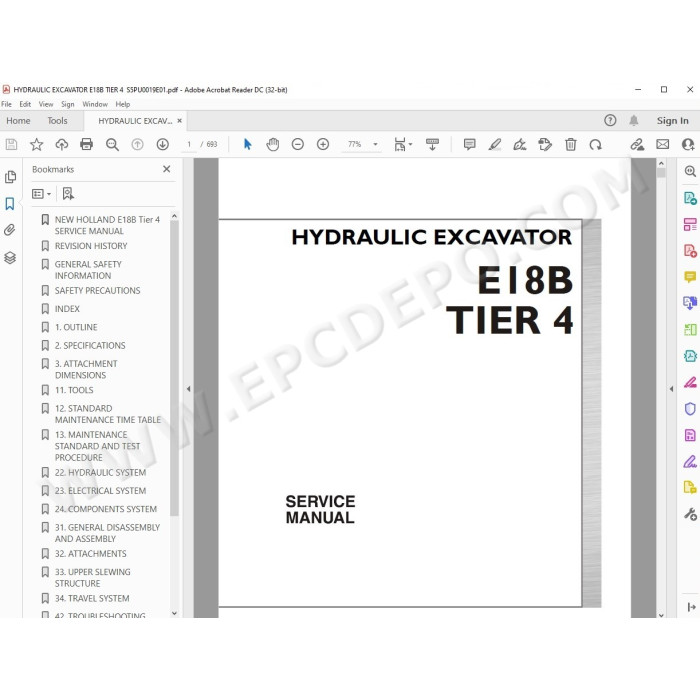Collapse the left navigation pane arrow
Screen dimensions: 700x700
click(188, 389)
